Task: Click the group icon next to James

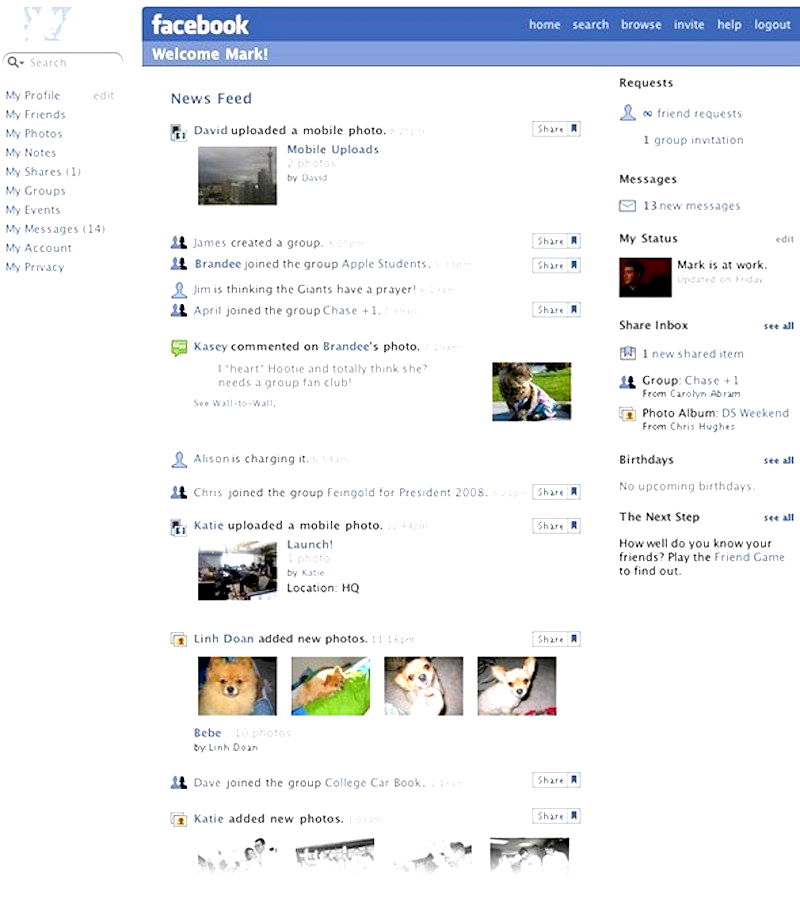Action: pyautogui.click(x=179, y=242)
